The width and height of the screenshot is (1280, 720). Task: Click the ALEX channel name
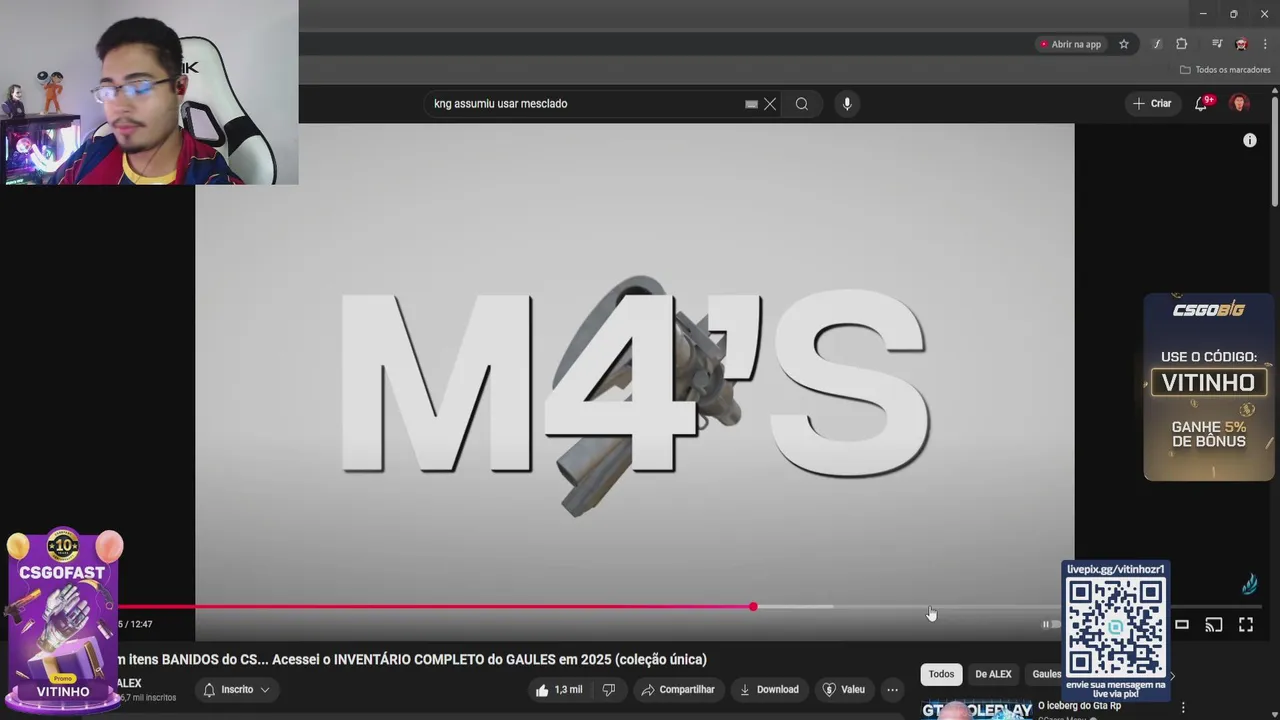[129, 684]
